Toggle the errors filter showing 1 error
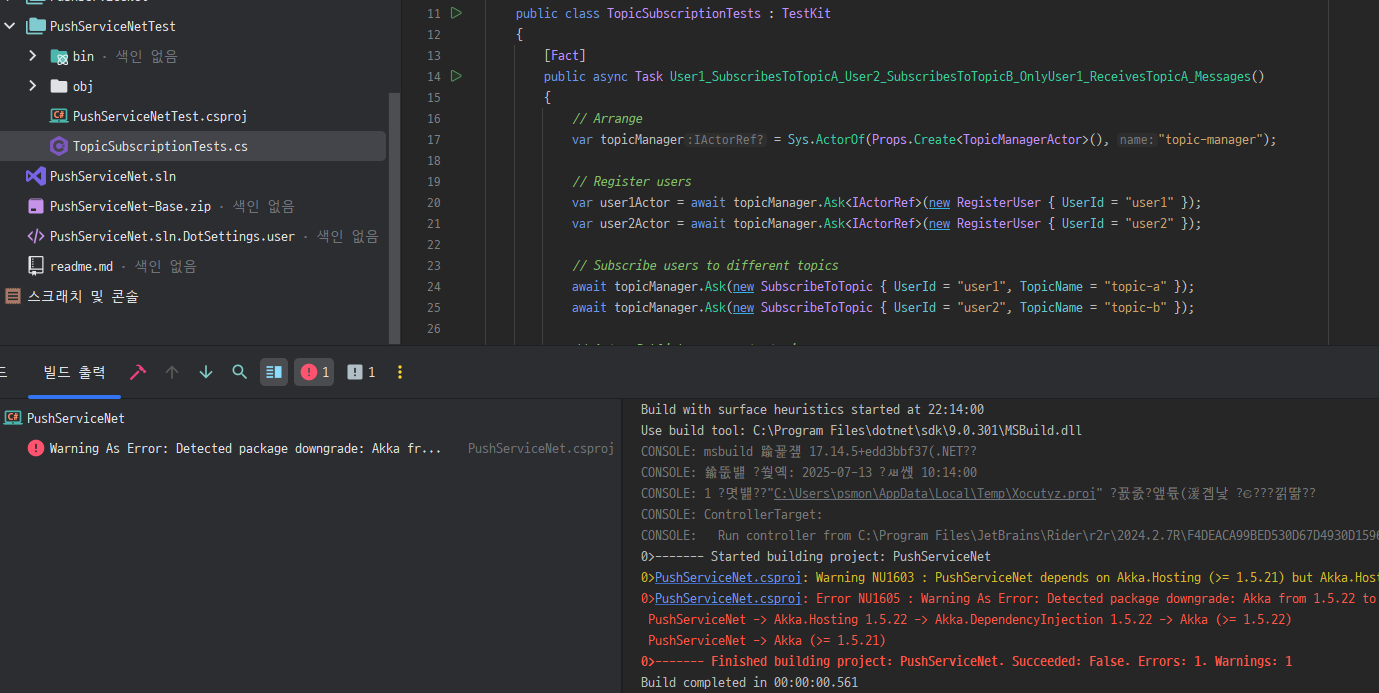1379x693 pixels. pyautogui.click(x=314, y=372)
